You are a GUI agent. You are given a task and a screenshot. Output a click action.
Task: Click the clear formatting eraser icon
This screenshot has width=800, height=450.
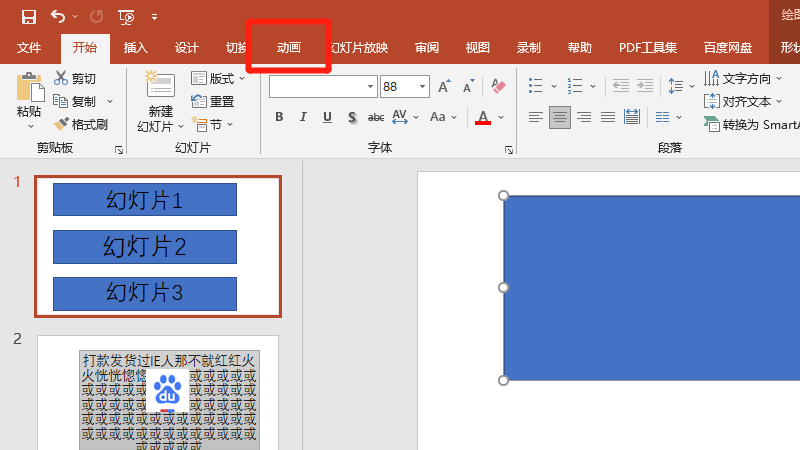[498, 87]
